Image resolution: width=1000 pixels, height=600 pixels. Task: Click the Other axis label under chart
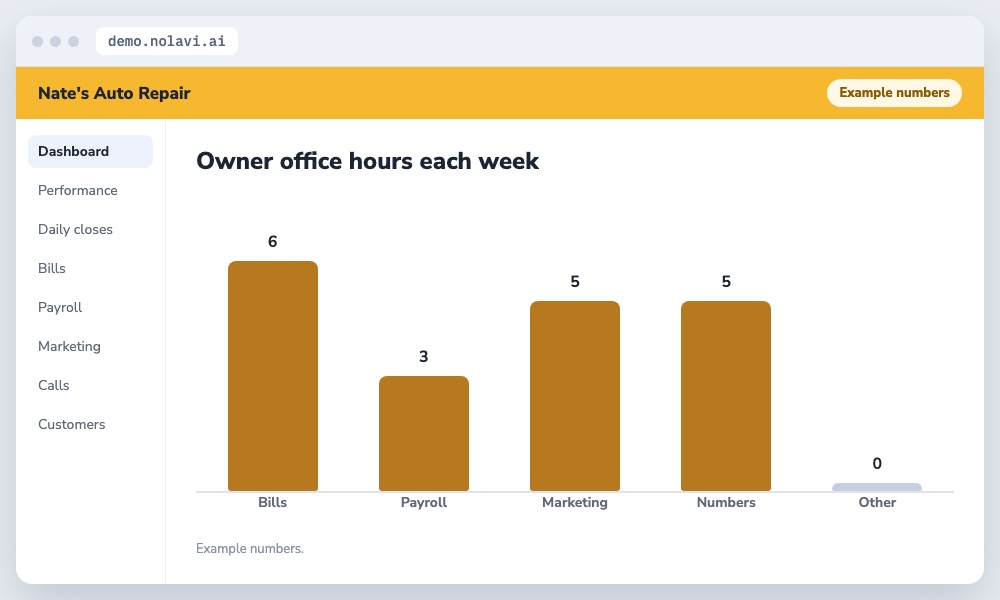click(x=877, y=502)
